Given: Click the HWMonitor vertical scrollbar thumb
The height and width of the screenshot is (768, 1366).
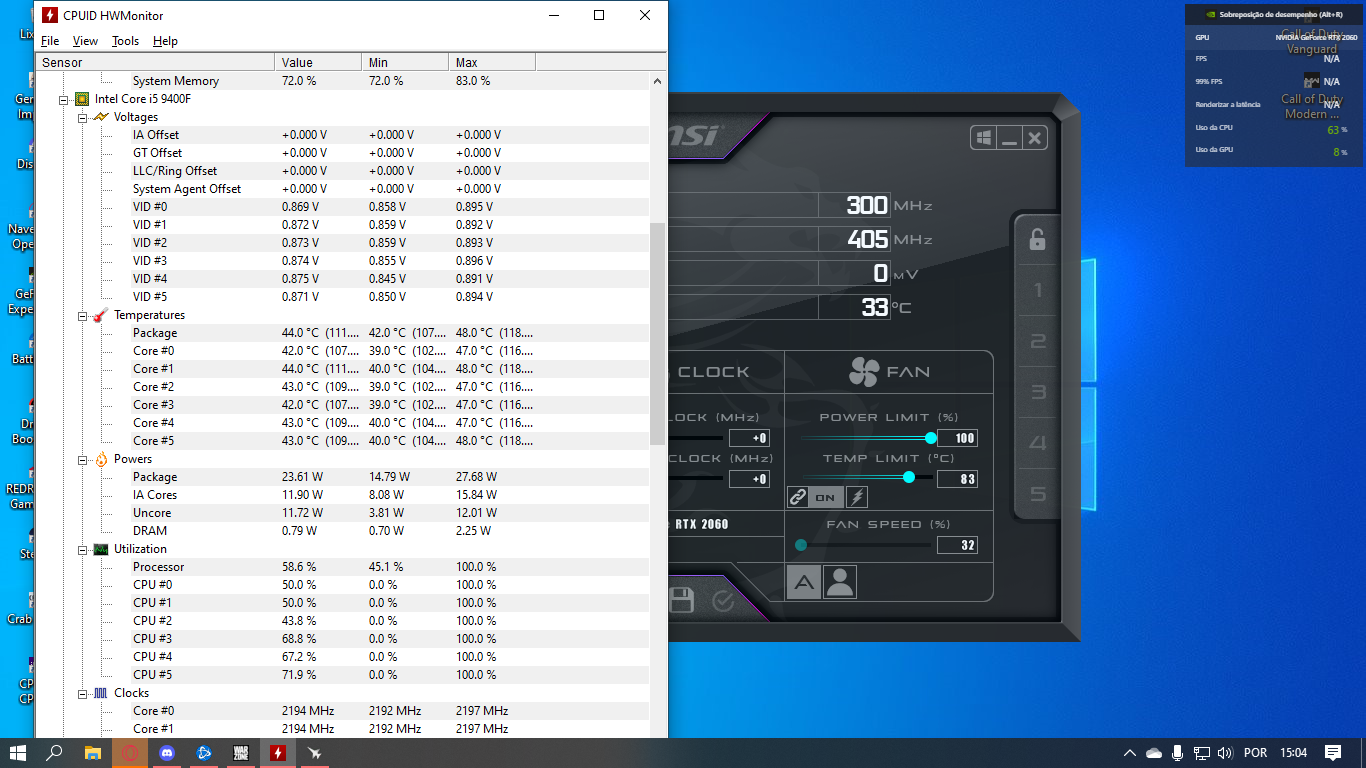Looking at the screenshot, I should (x=657, y=333).
